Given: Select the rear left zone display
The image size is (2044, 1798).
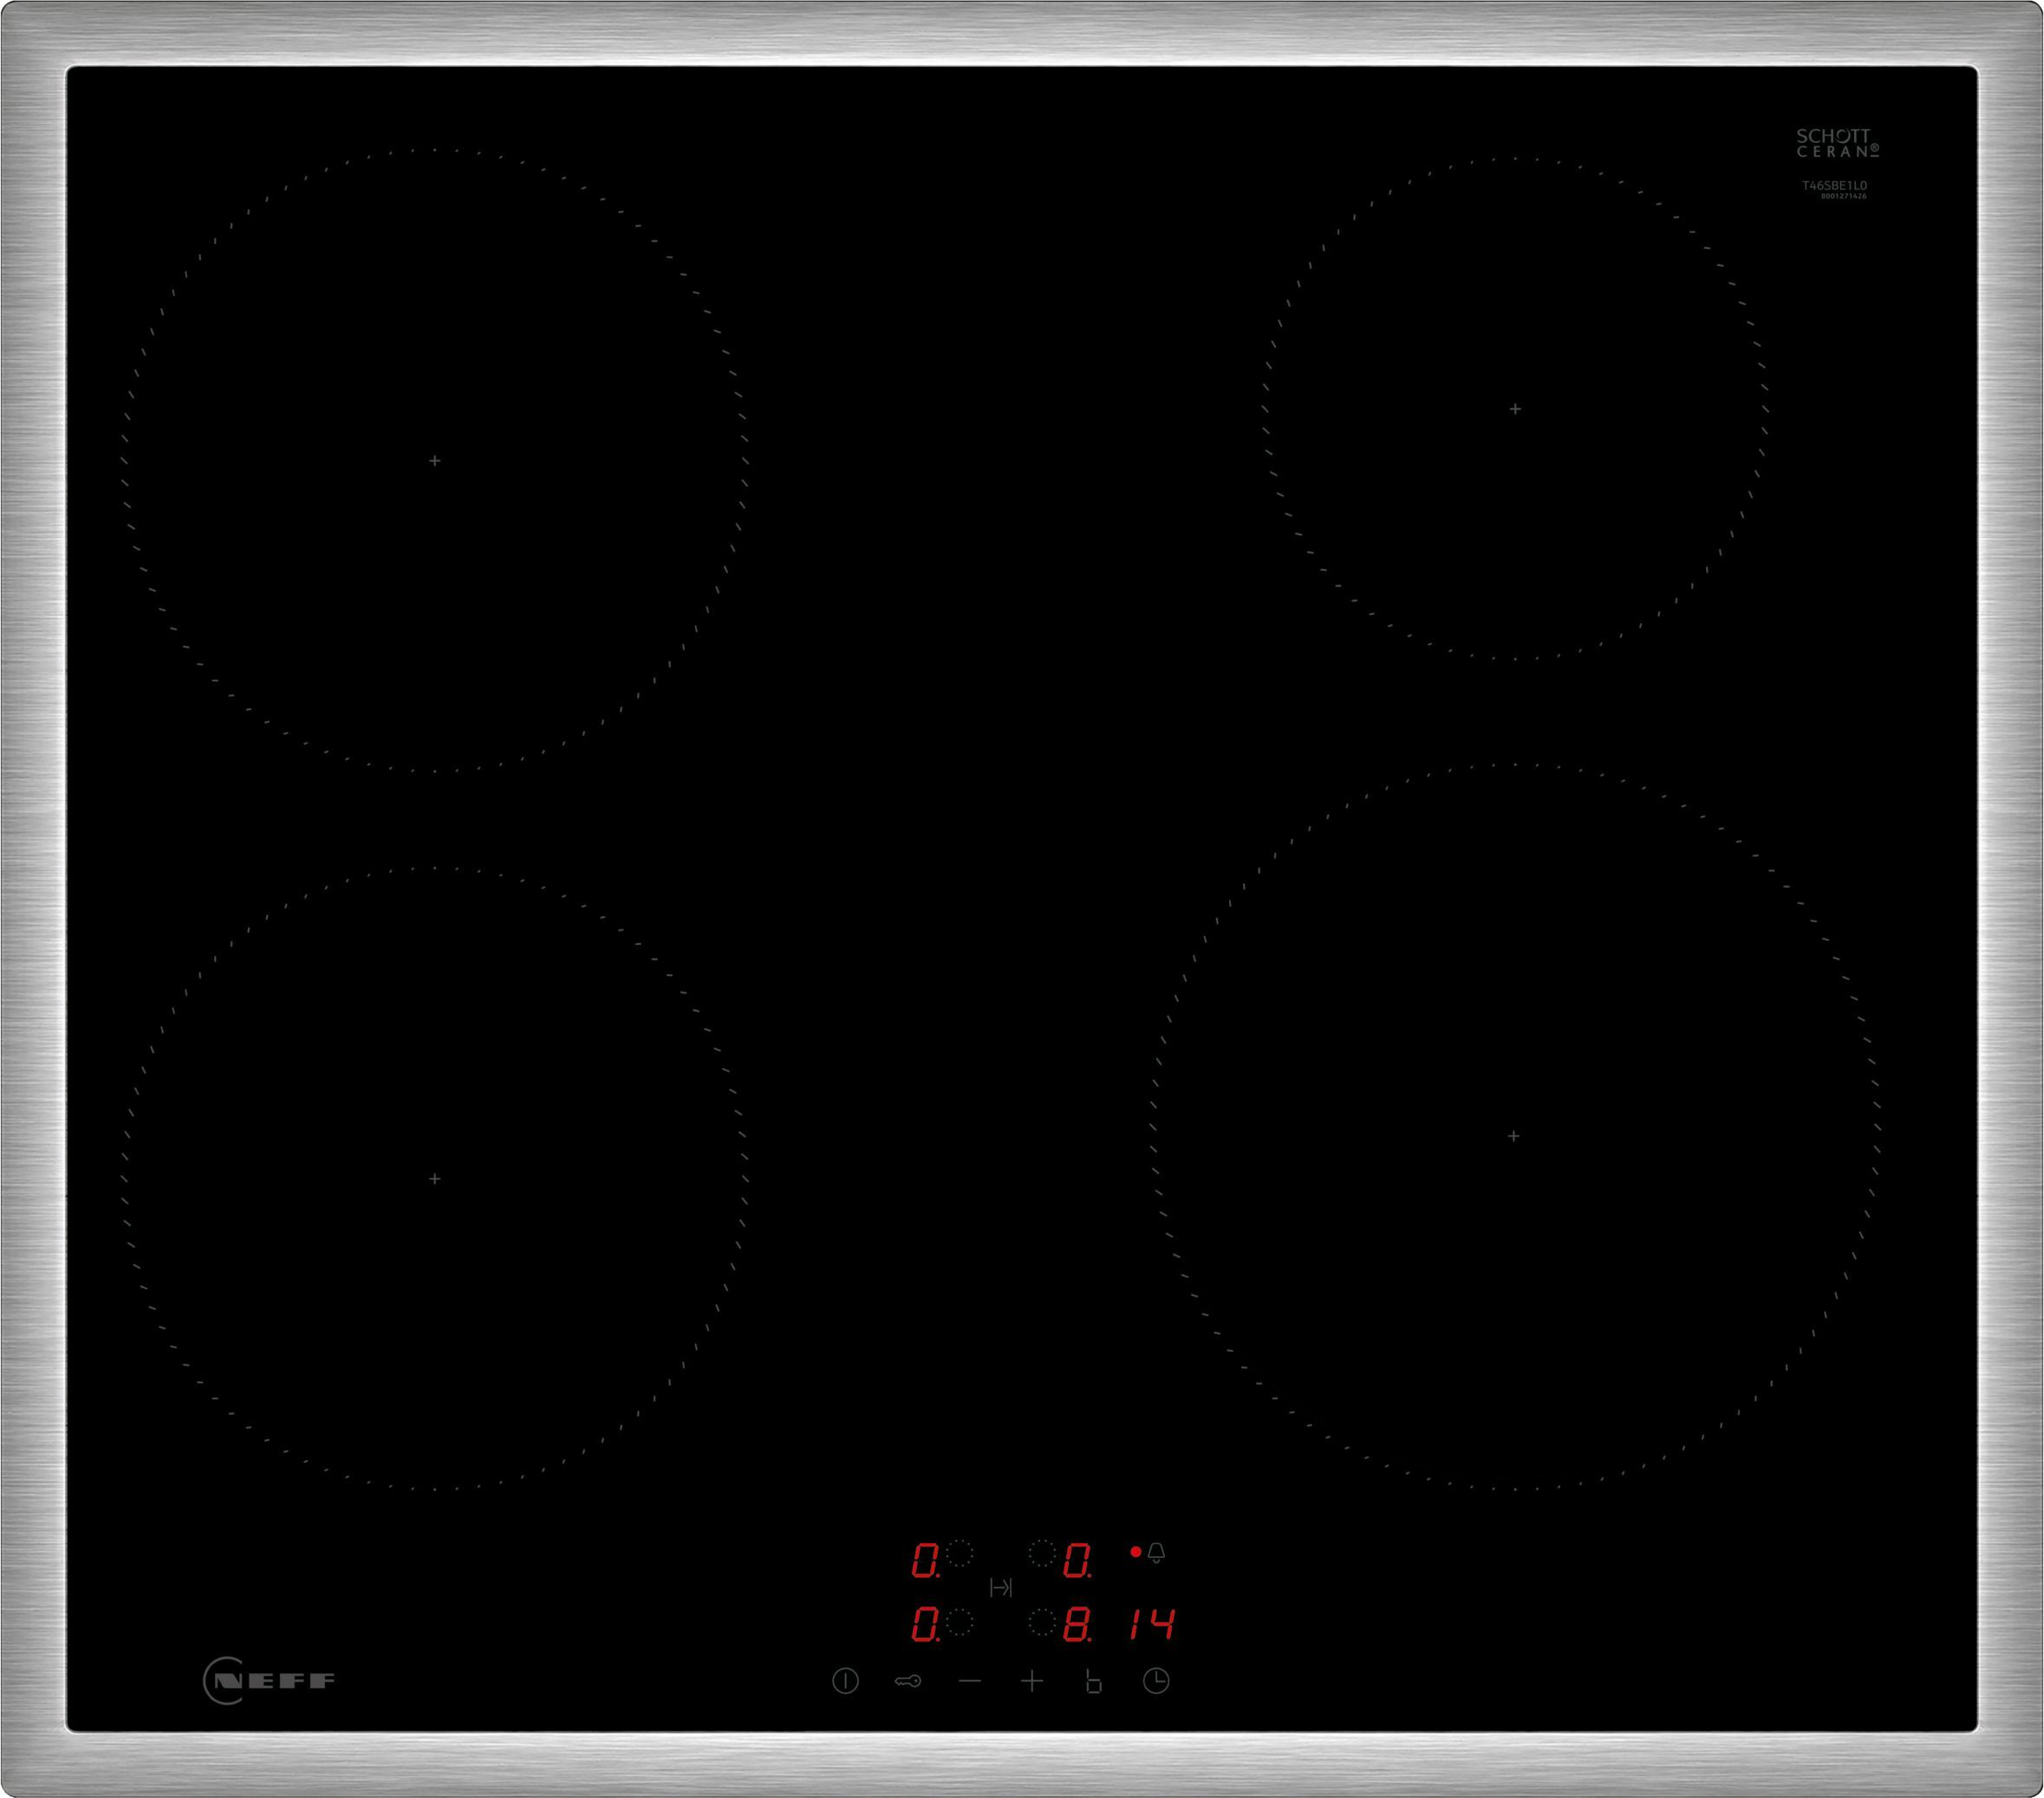Looking at the screenshot, I should 925,1560.
